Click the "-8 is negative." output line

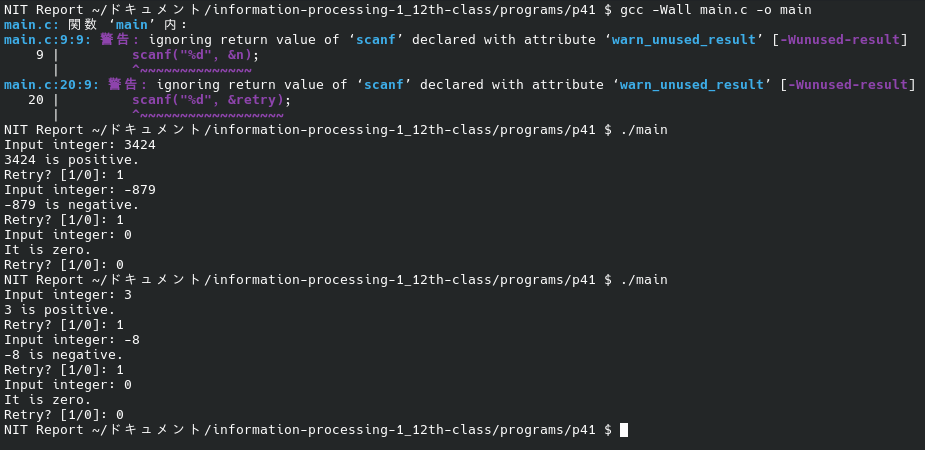tap(63, 354)
